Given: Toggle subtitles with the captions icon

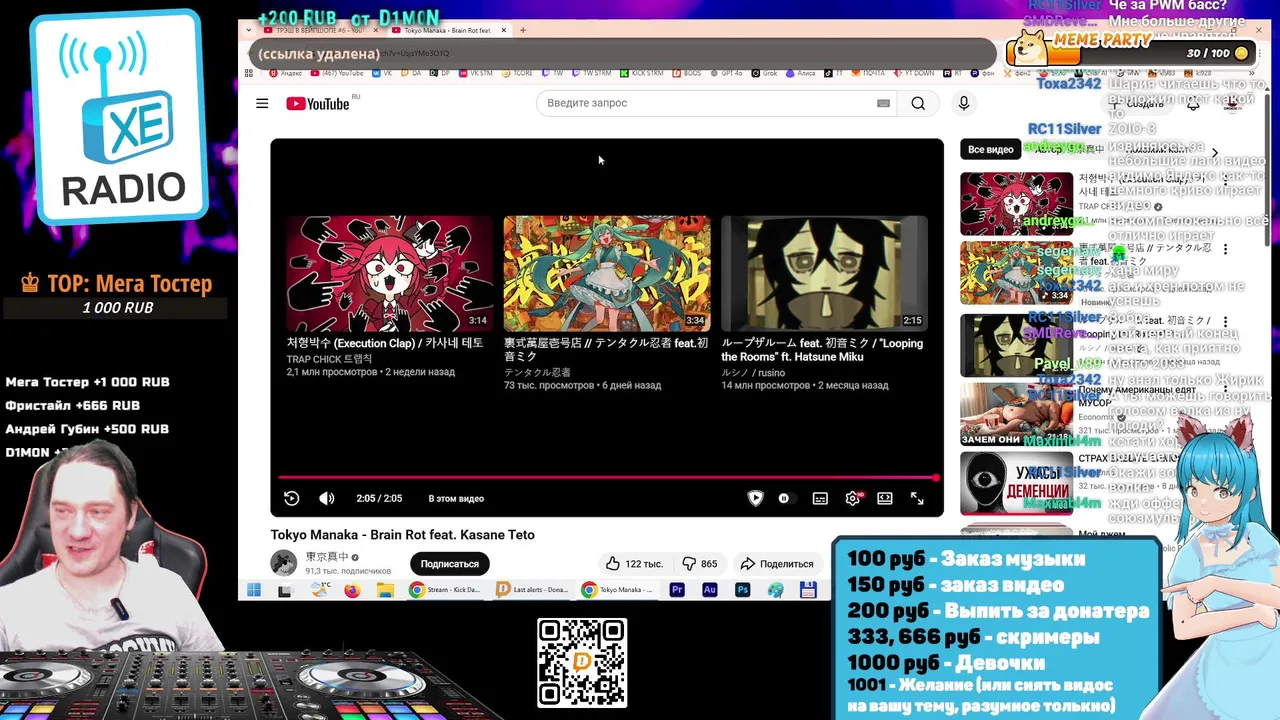Looking at the screenshot, I should click(820, 498).
